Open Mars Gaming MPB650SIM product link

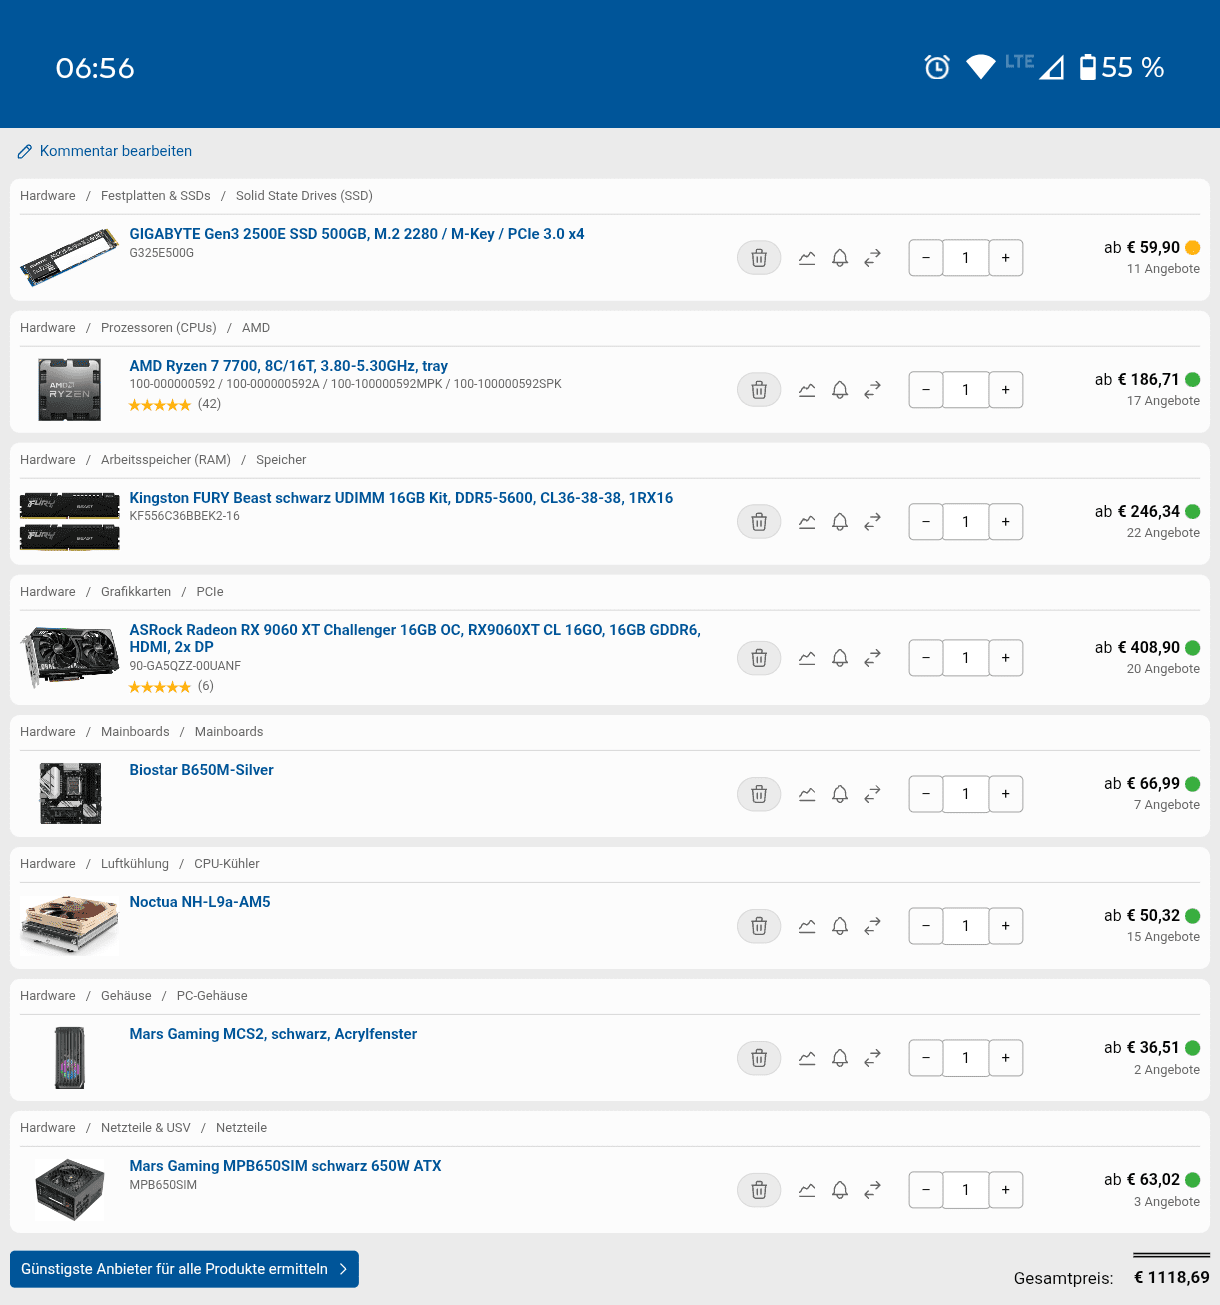(x=285, y=1166)
